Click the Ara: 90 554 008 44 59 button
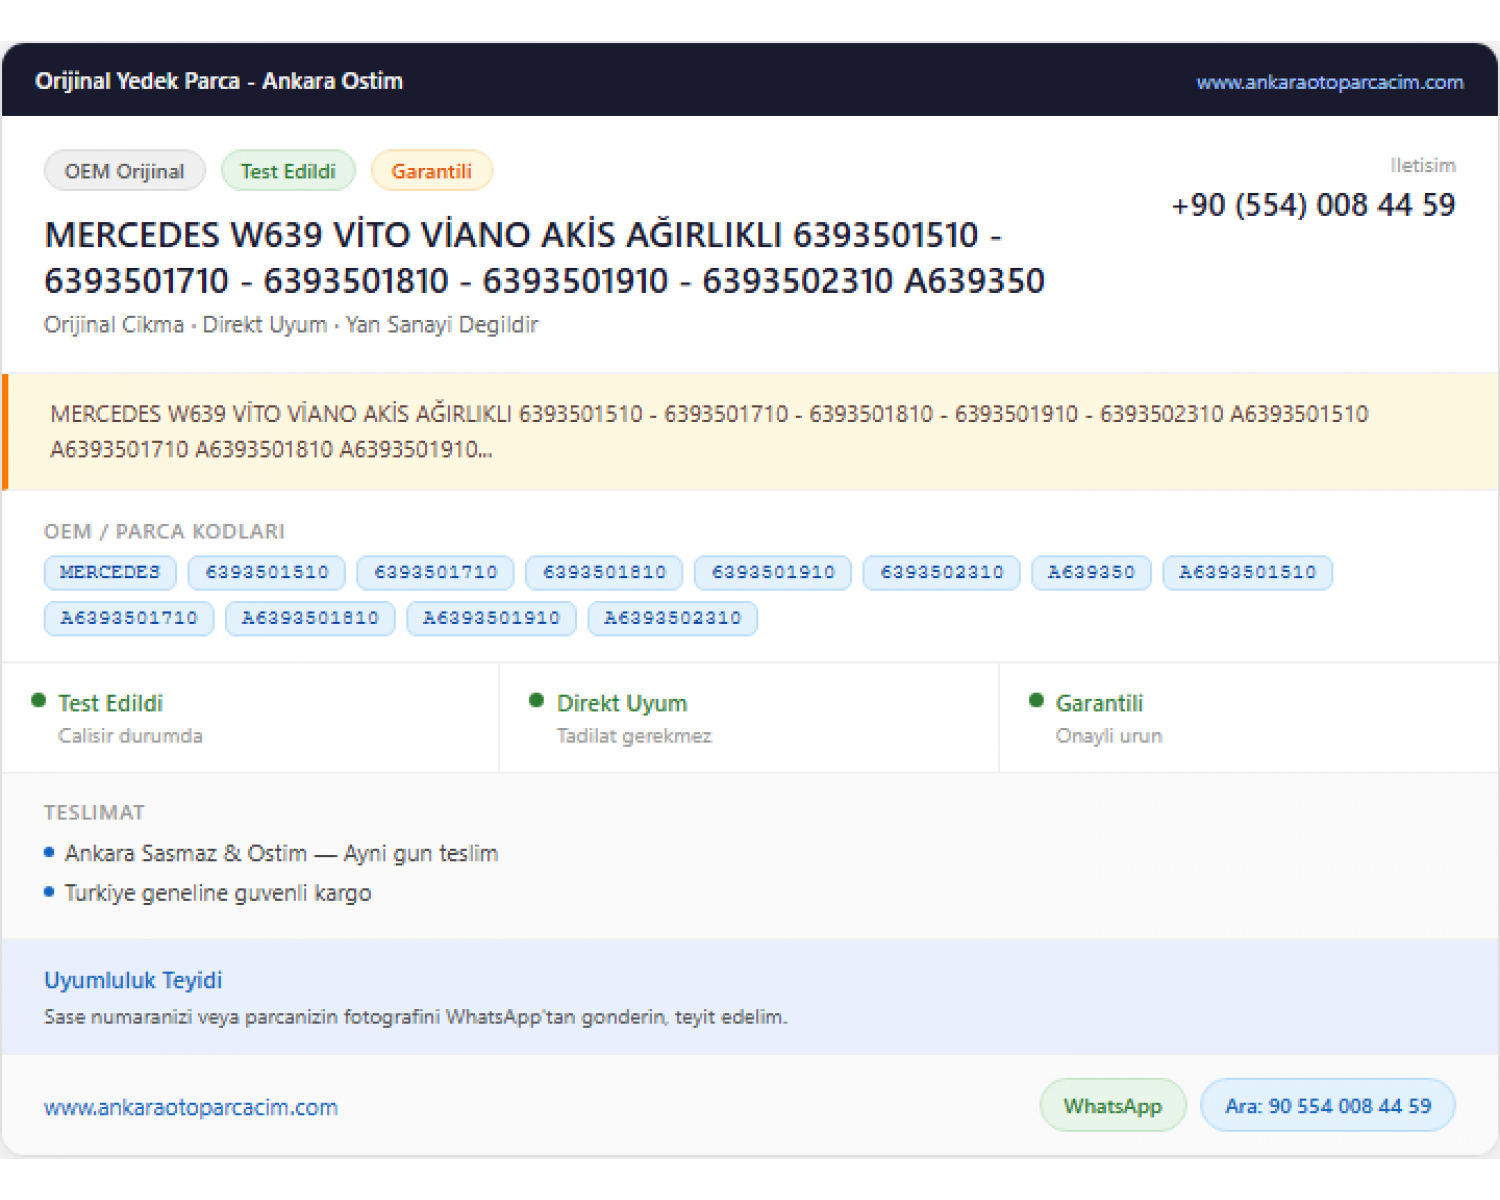The image size is (1500, 1200). [1328, 1106]
